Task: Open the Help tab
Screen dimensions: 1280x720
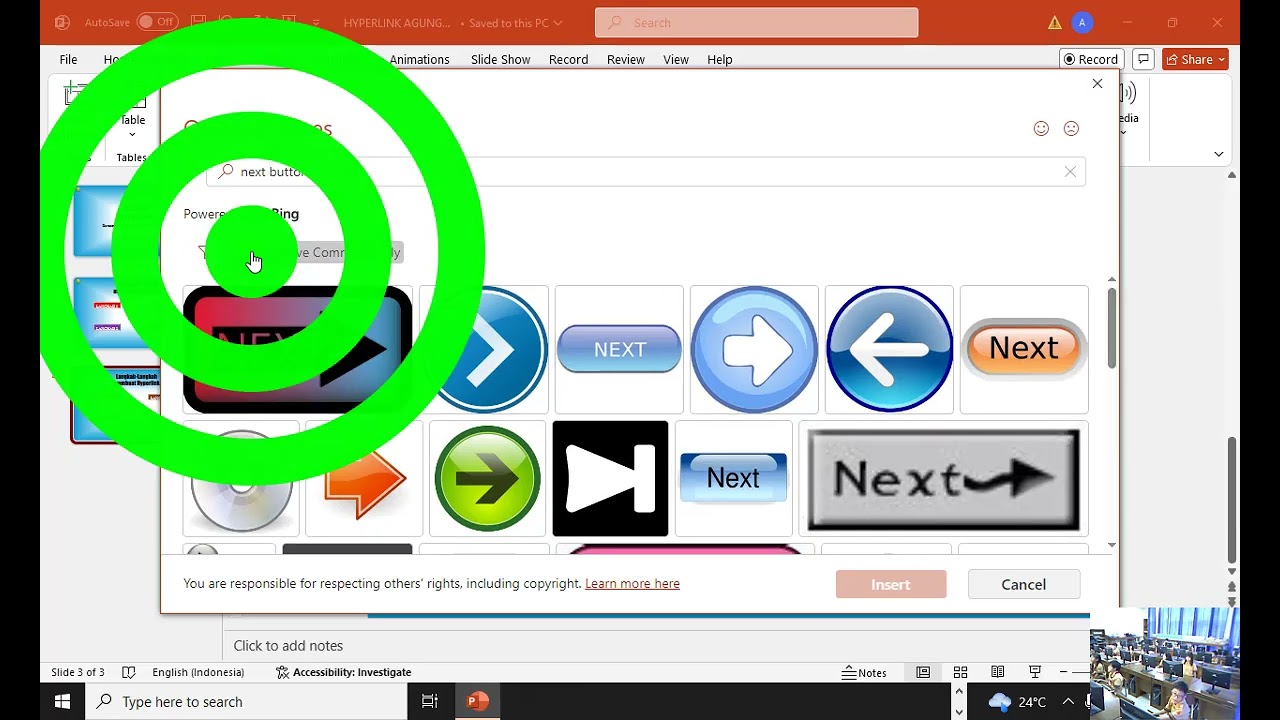Action: tap(720, 59)
